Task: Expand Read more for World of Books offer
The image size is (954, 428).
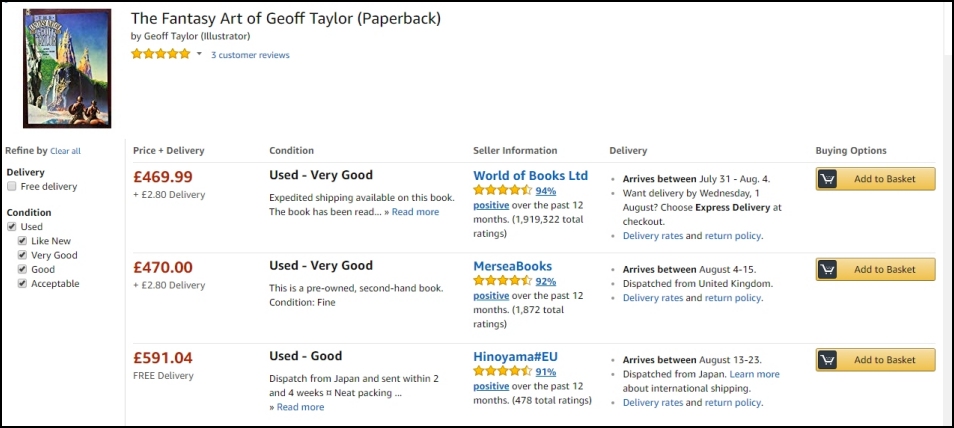Action: click(x=415, y=212)
